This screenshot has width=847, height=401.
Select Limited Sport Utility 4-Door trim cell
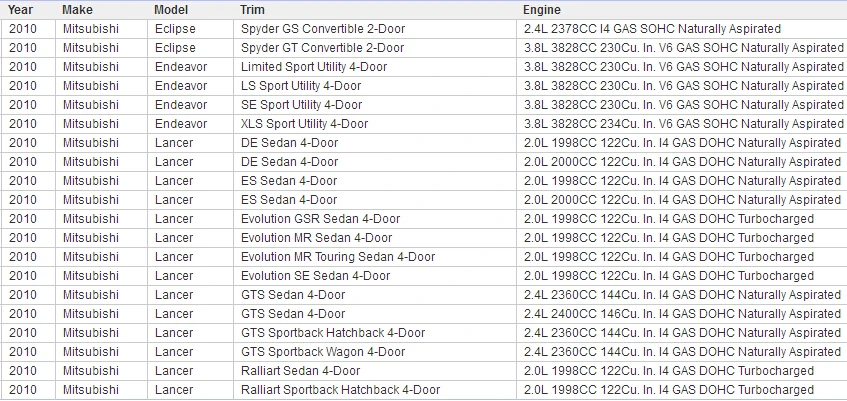pos(375,67)
